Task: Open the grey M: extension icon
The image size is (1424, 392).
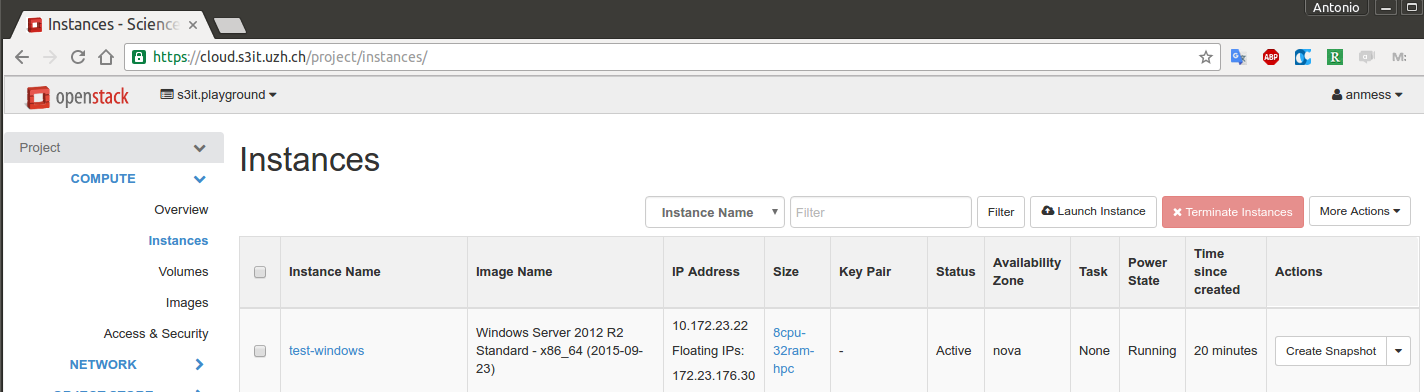Action: pos(1399,57)
